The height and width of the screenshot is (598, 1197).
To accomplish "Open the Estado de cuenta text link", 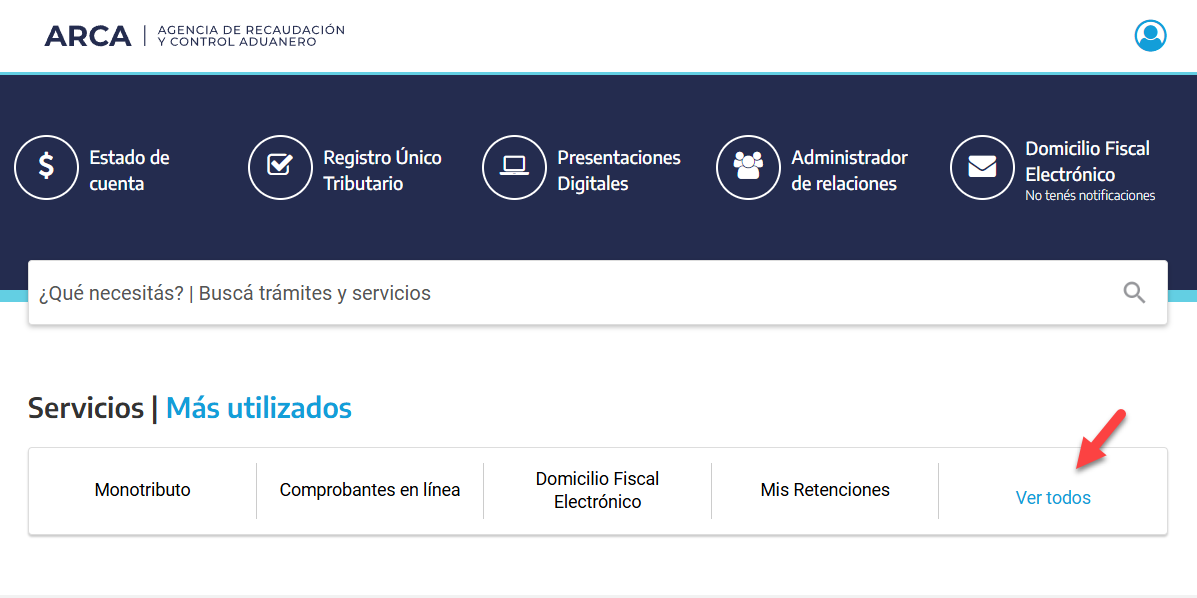I will (129, 171).
